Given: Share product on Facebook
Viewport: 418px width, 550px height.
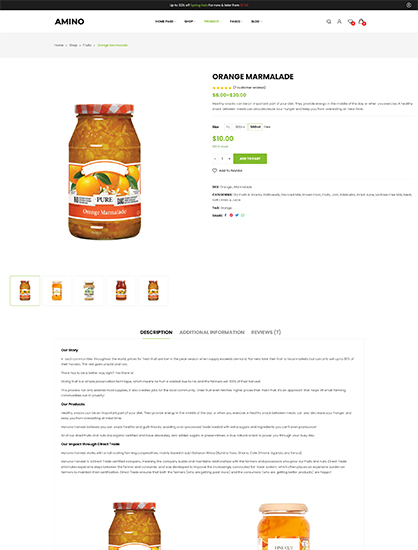Looking at the screenshot, I should (x=225, y=215).
